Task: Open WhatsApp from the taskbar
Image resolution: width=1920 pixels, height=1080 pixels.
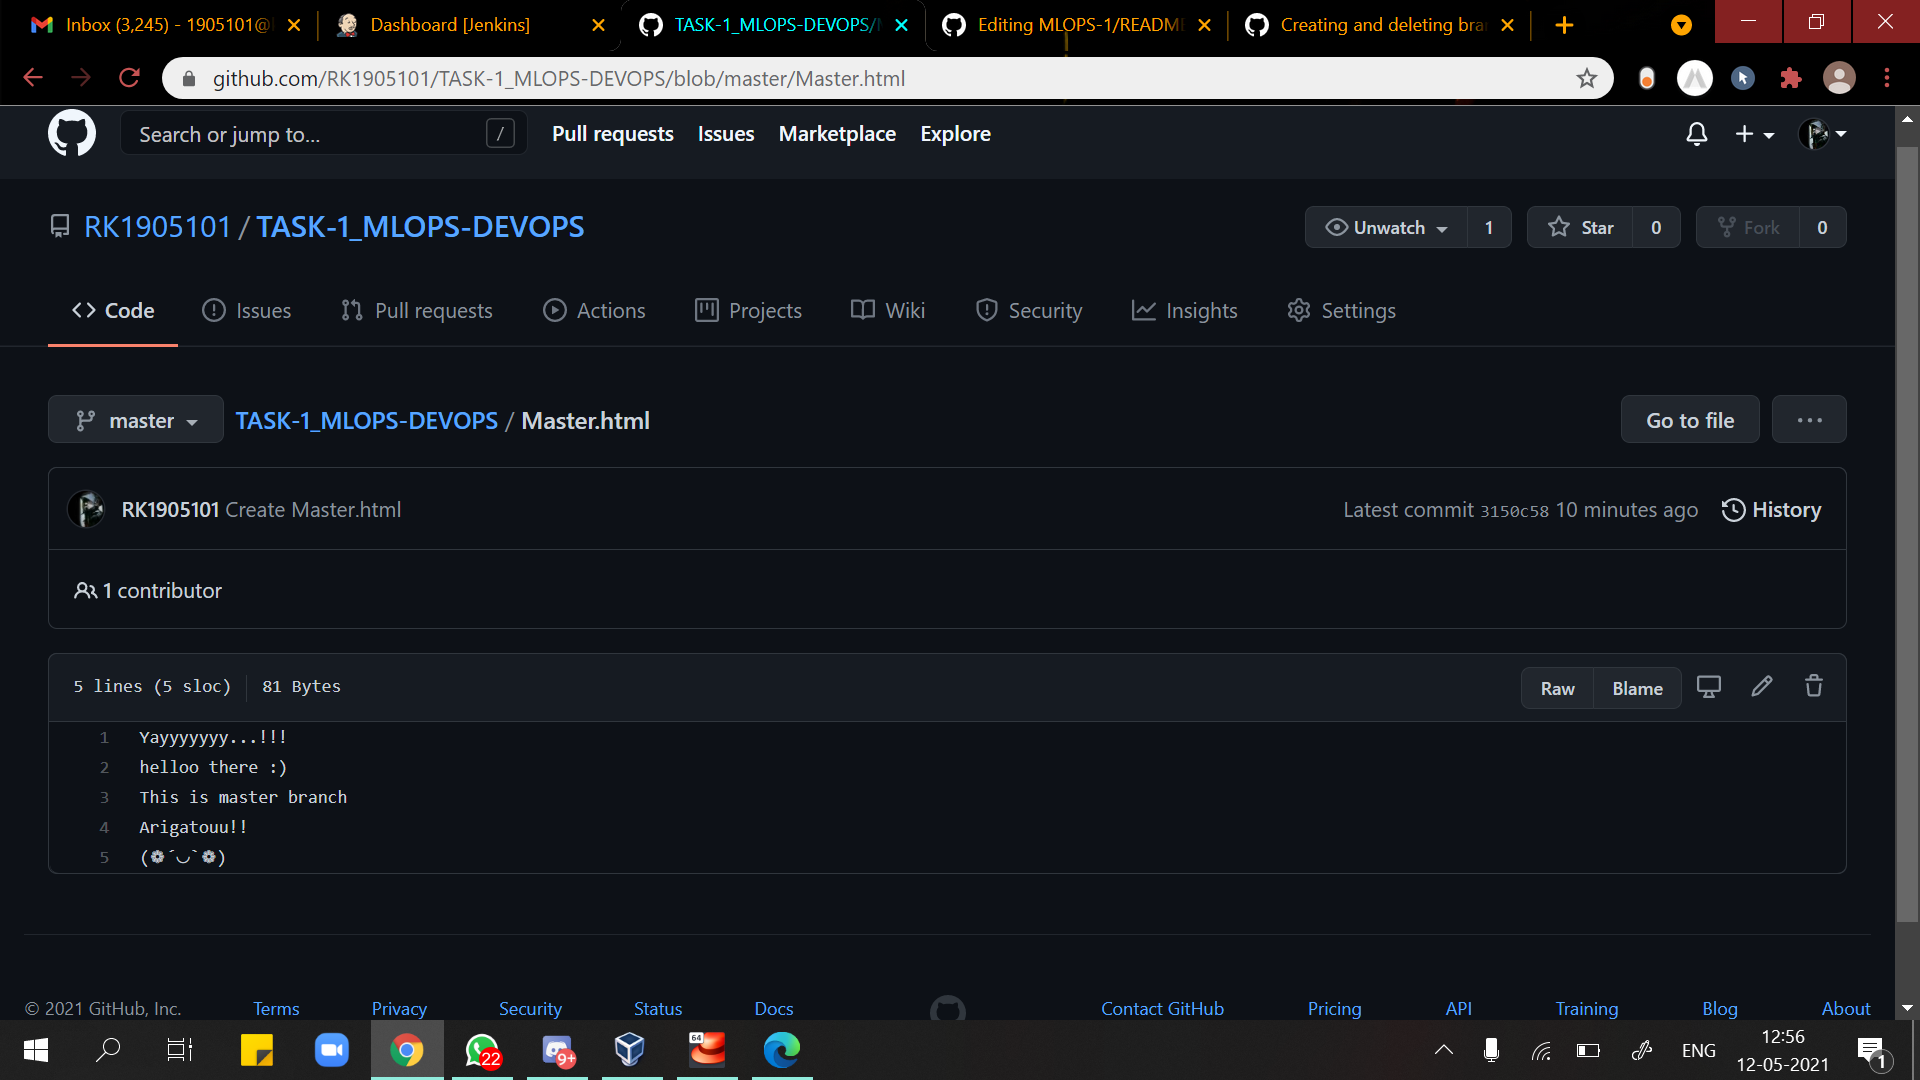Action: click(x=482, y=1050)
